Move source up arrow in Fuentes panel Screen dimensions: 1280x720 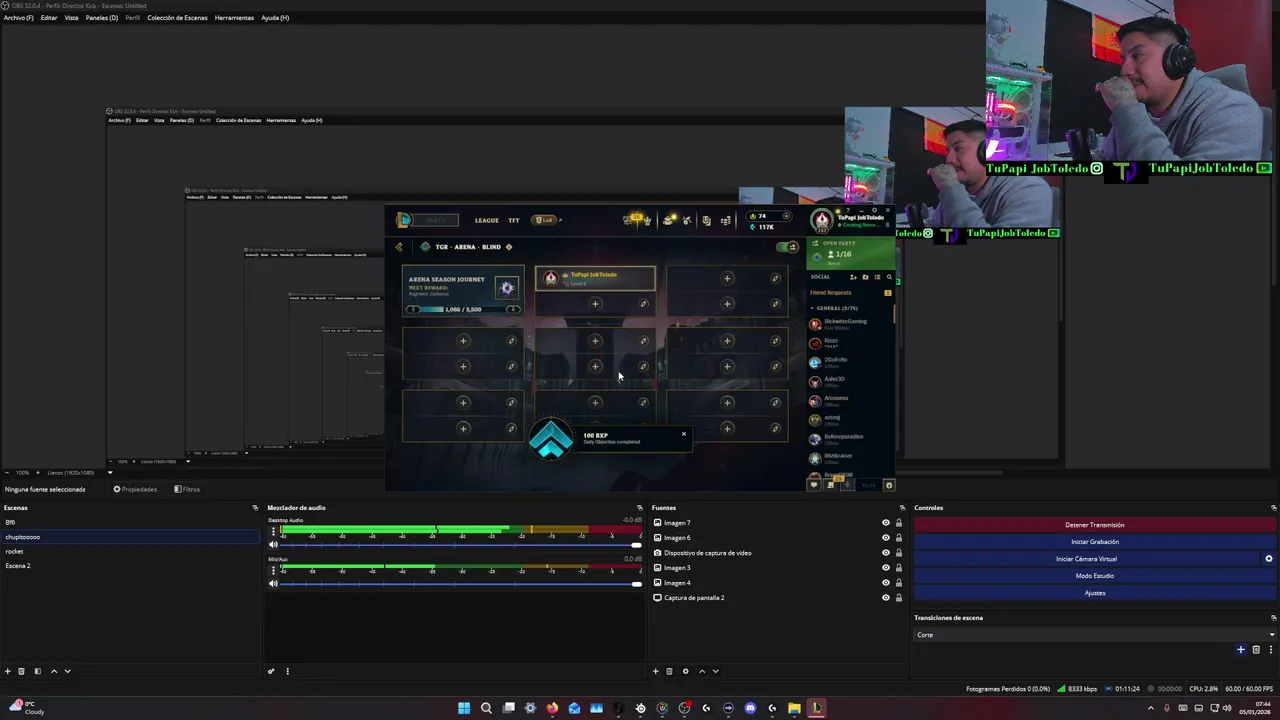coord(702,671)
